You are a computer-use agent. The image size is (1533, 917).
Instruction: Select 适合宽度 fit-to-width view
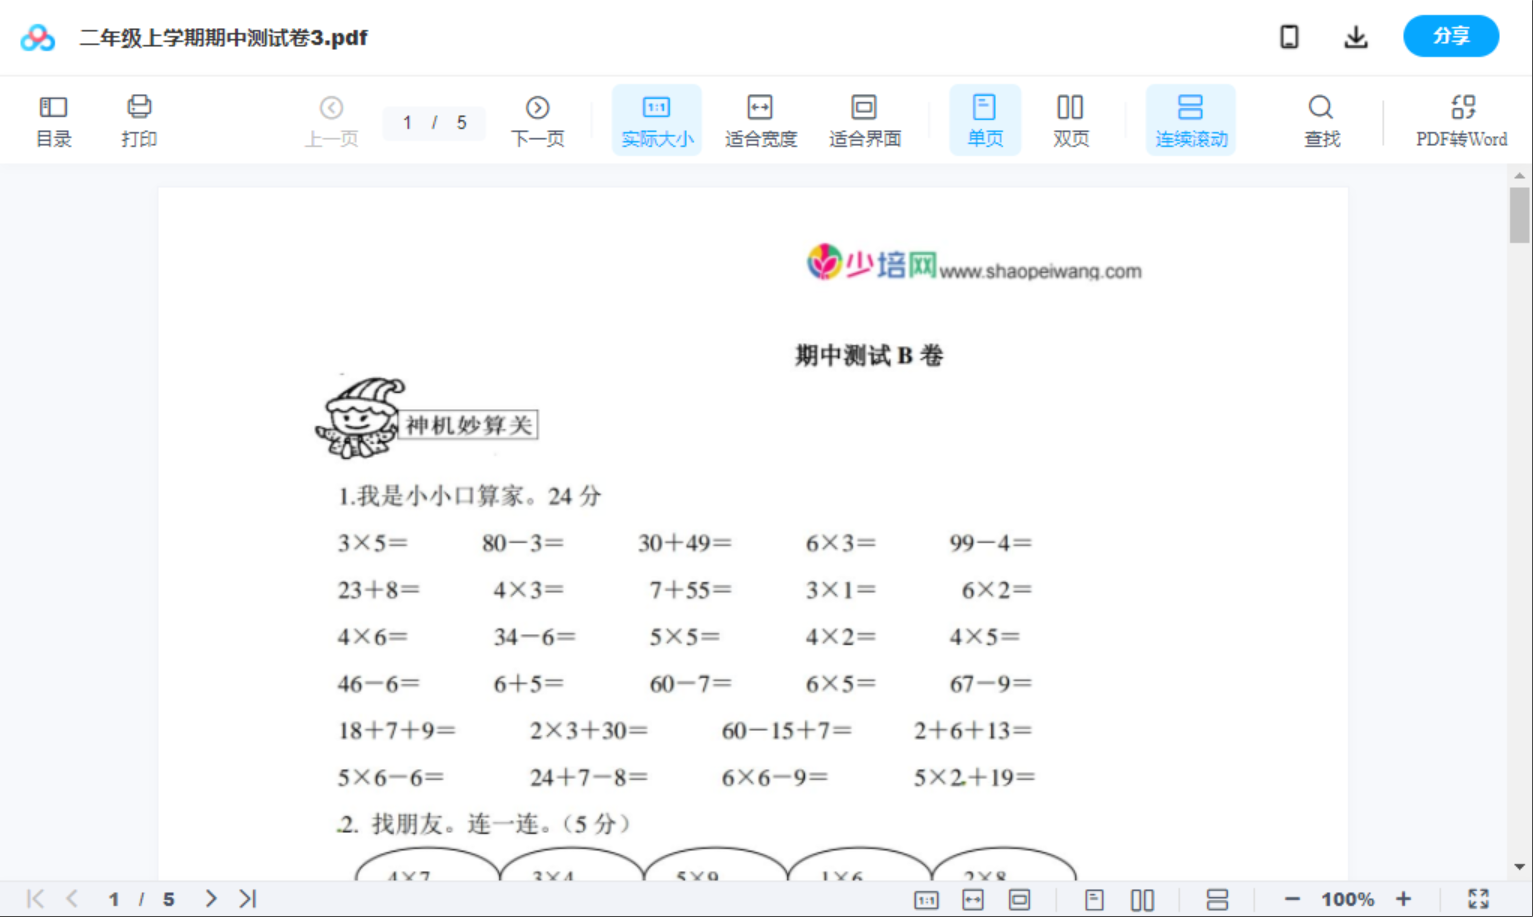coord(760,119)
